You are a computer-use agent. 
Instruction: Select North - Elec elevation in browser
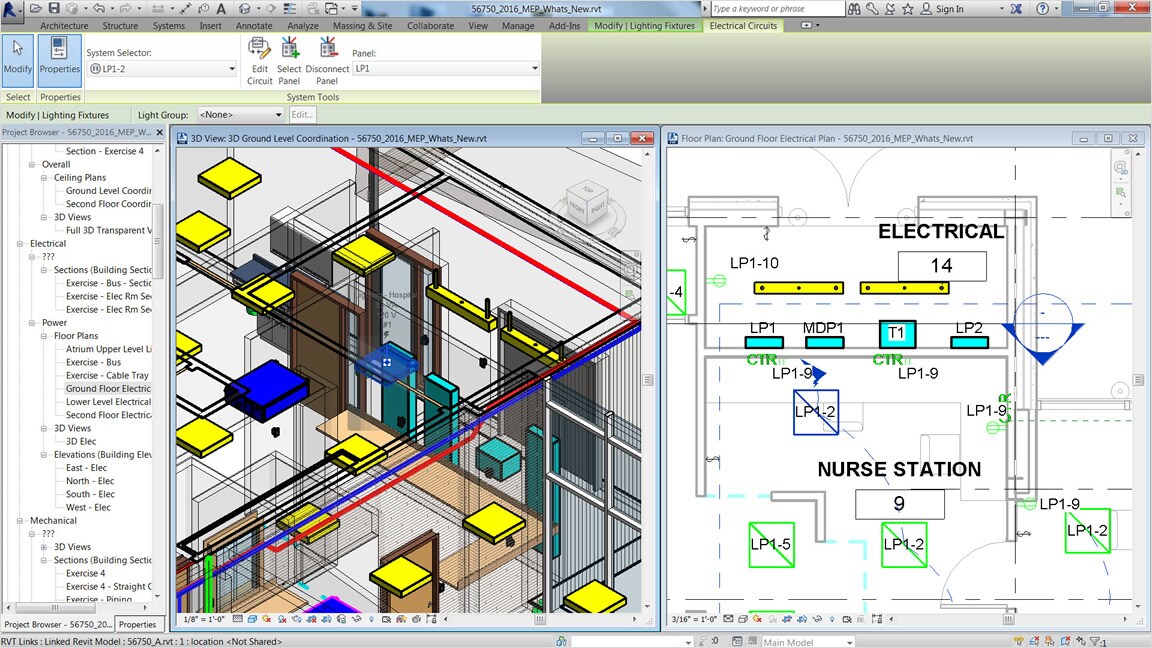[90, 481]
